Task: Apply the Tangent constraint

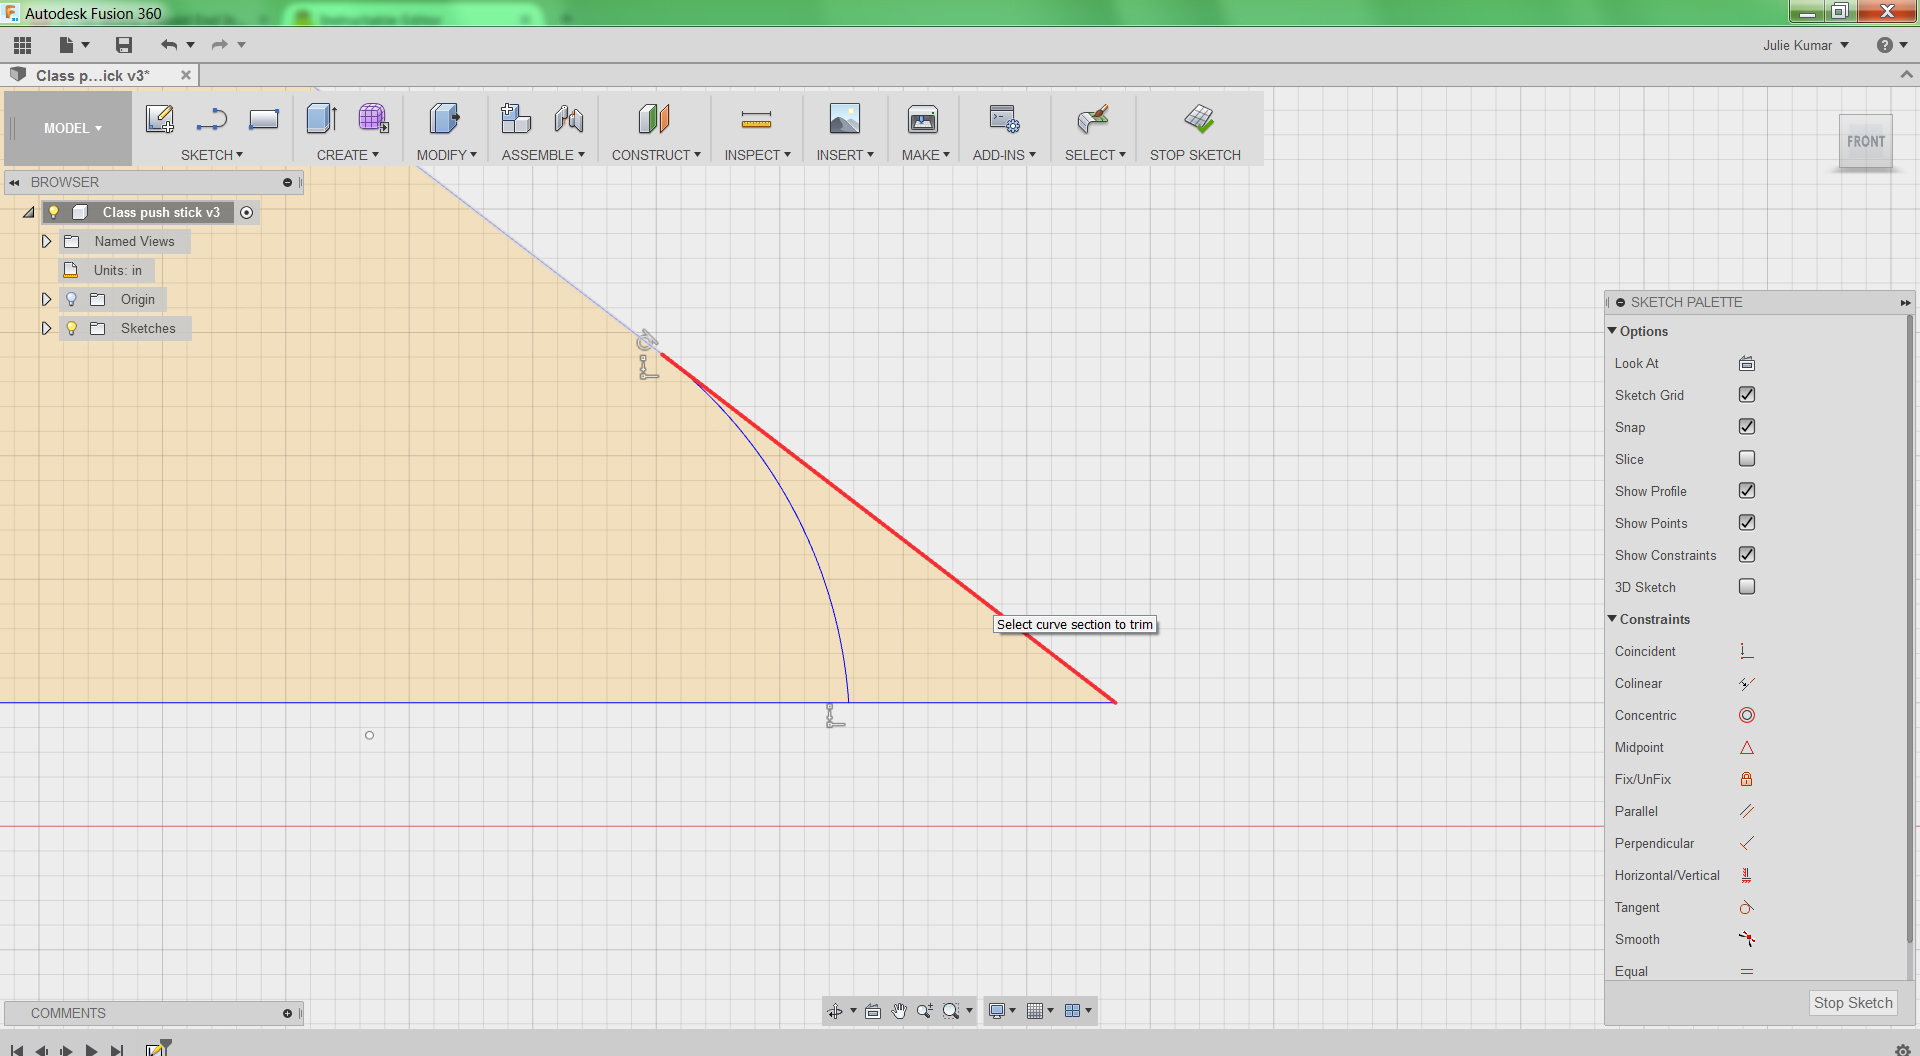Action: (1747, 908)
